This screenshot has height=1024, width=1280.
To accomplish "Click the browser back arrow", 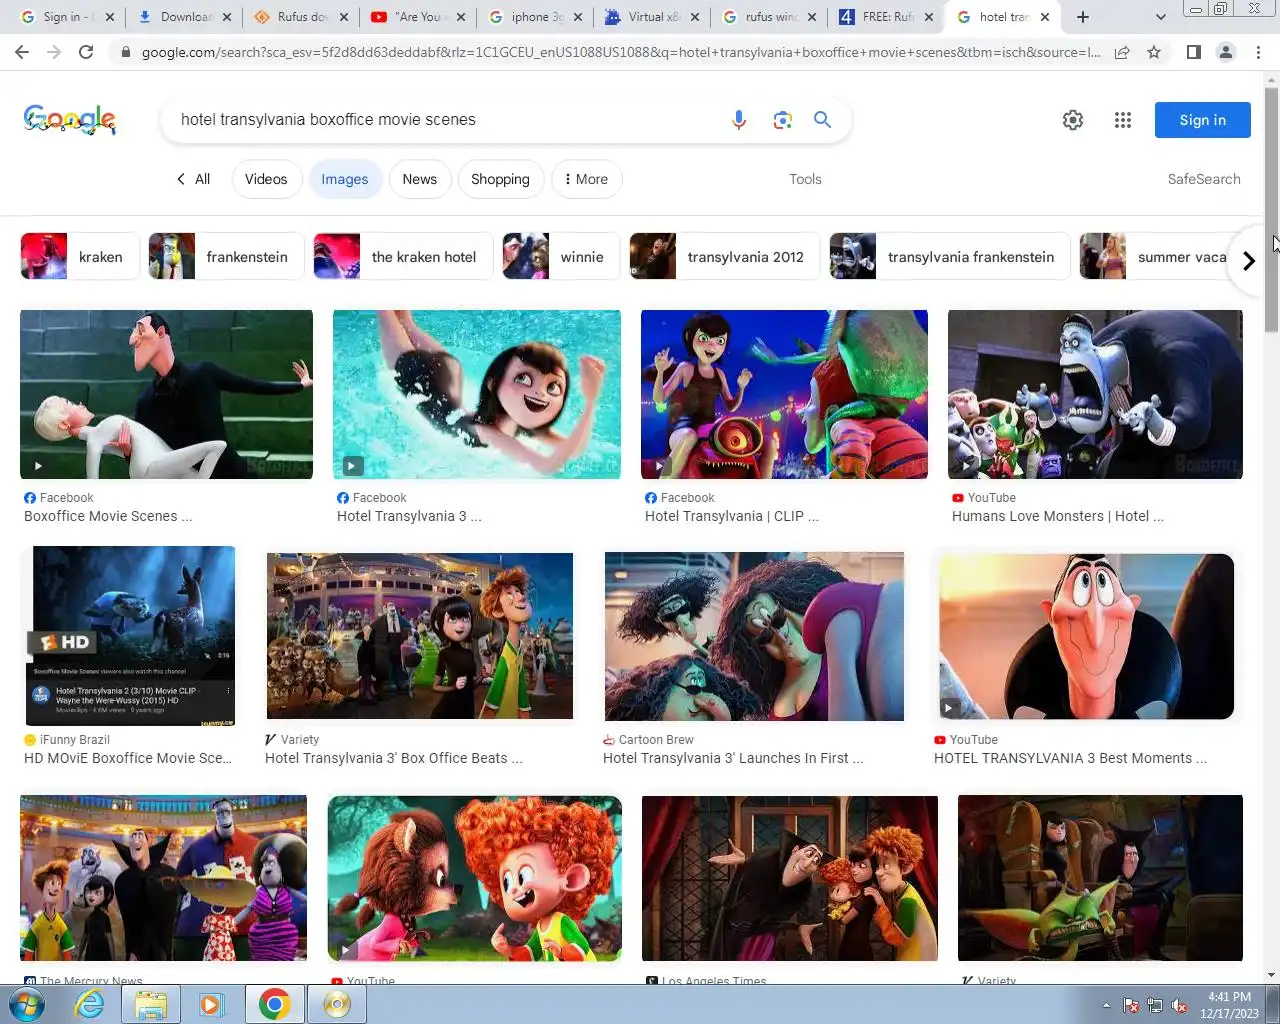I will point(21,52).
